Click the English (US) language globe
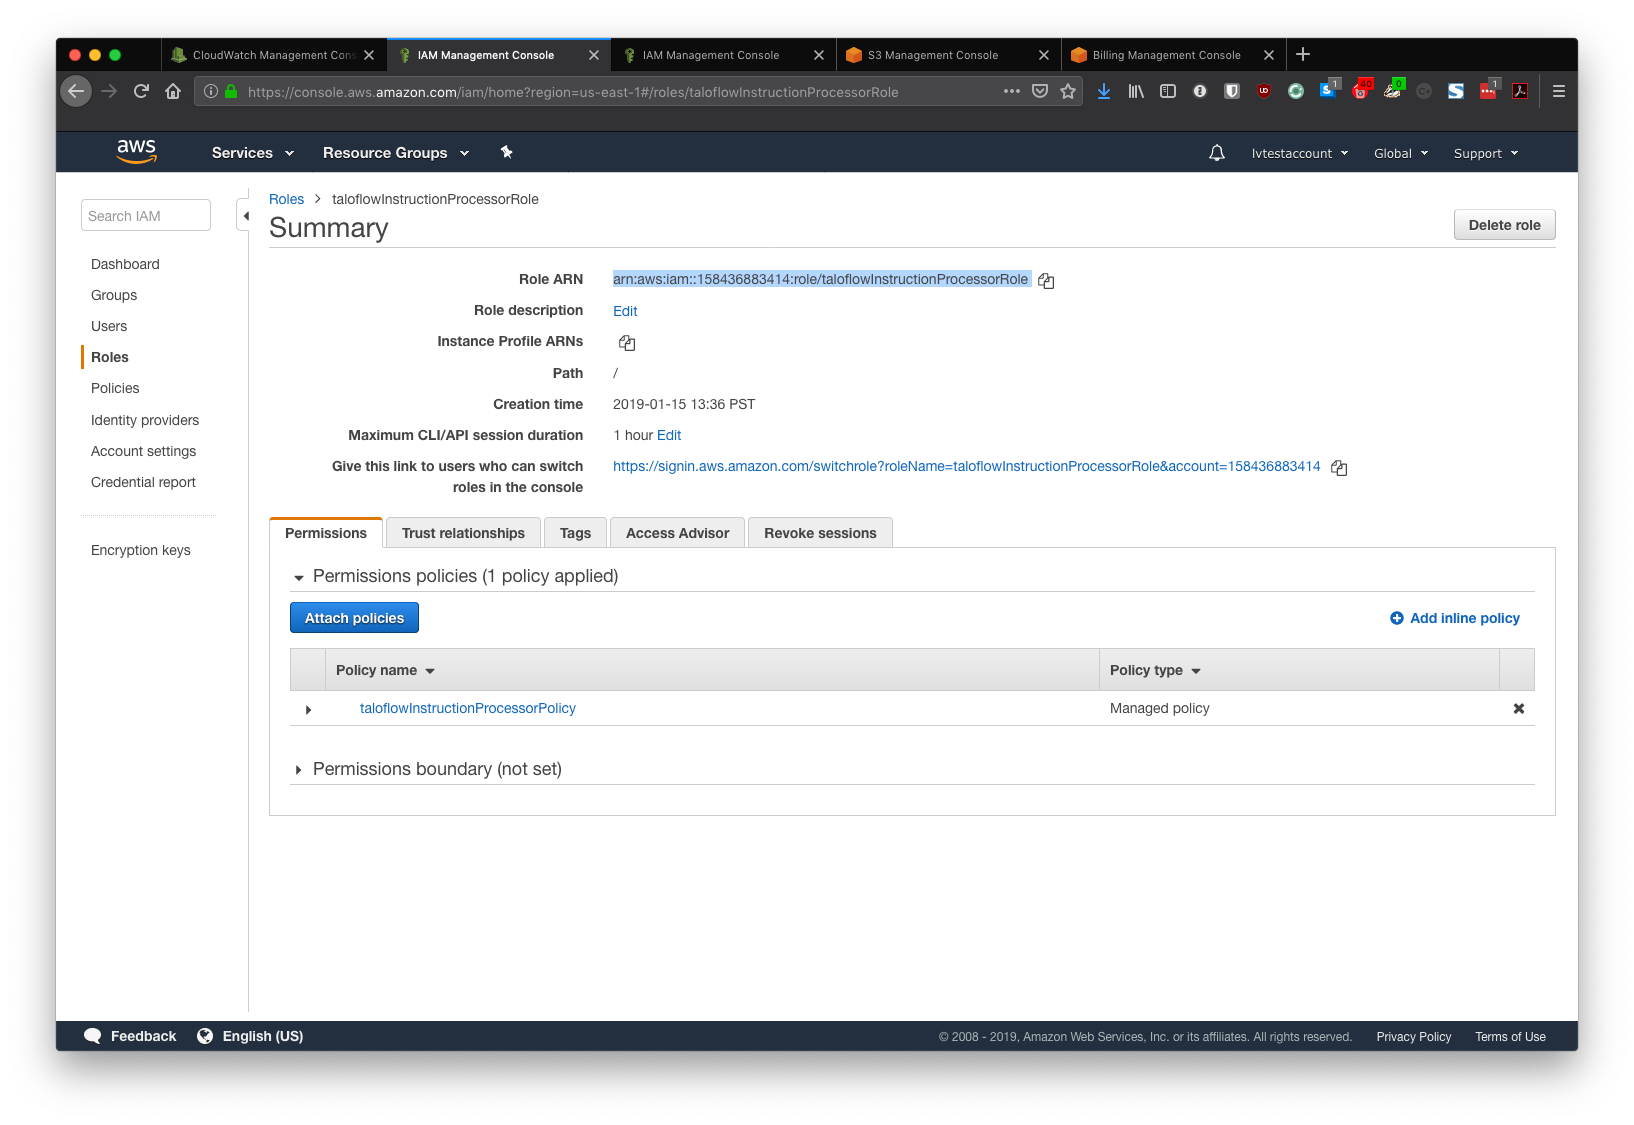 (205, 1036)
